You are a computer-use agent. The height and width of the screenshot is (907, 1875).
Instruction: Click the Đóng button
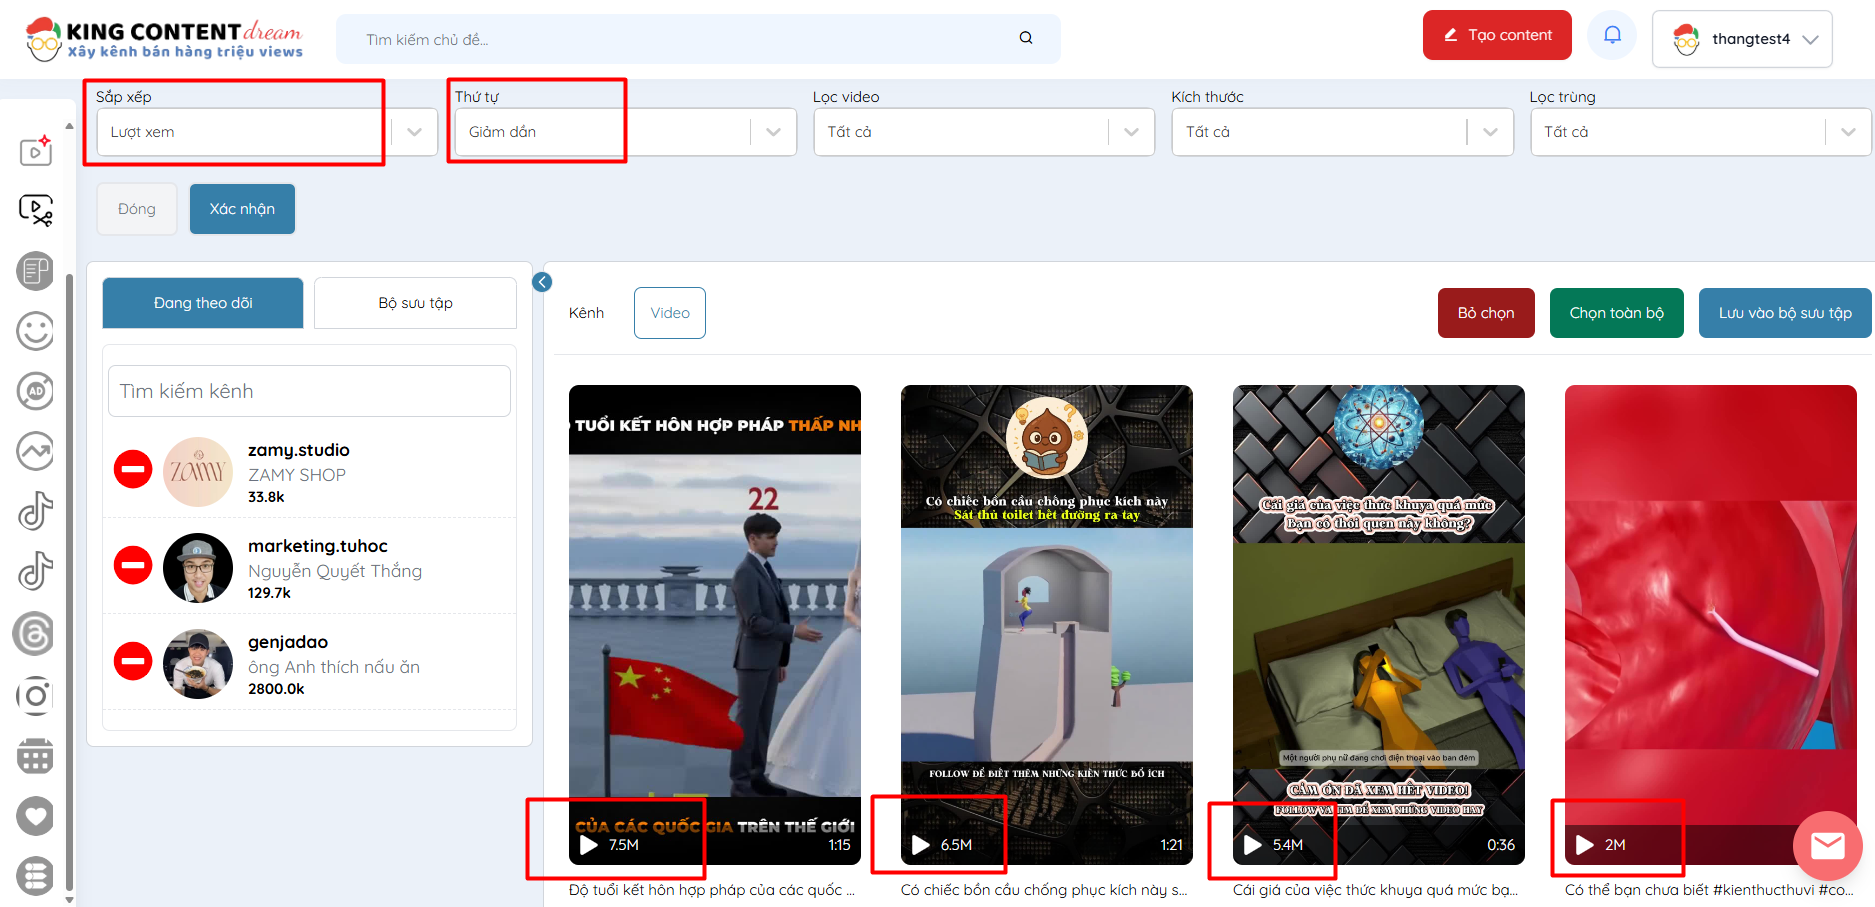pos(137,209)
